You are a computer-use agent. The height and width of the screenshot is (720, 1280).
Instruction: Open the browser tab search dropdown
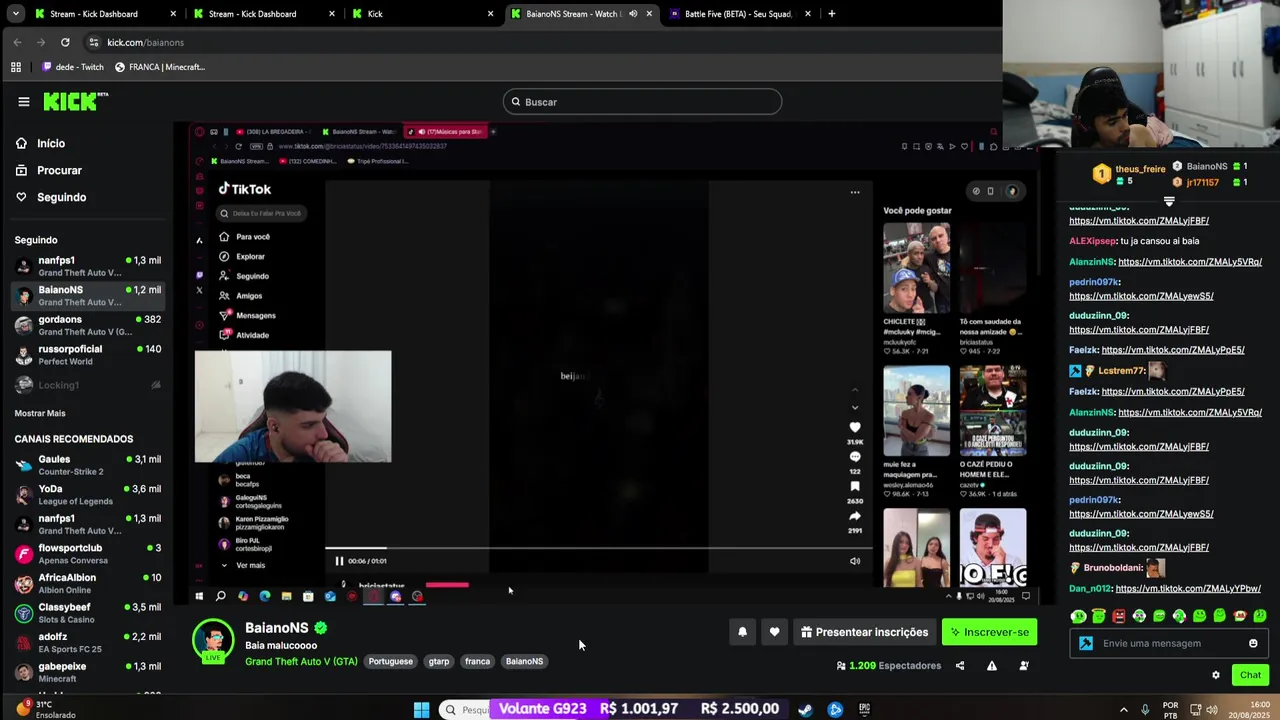click(16, 14)
